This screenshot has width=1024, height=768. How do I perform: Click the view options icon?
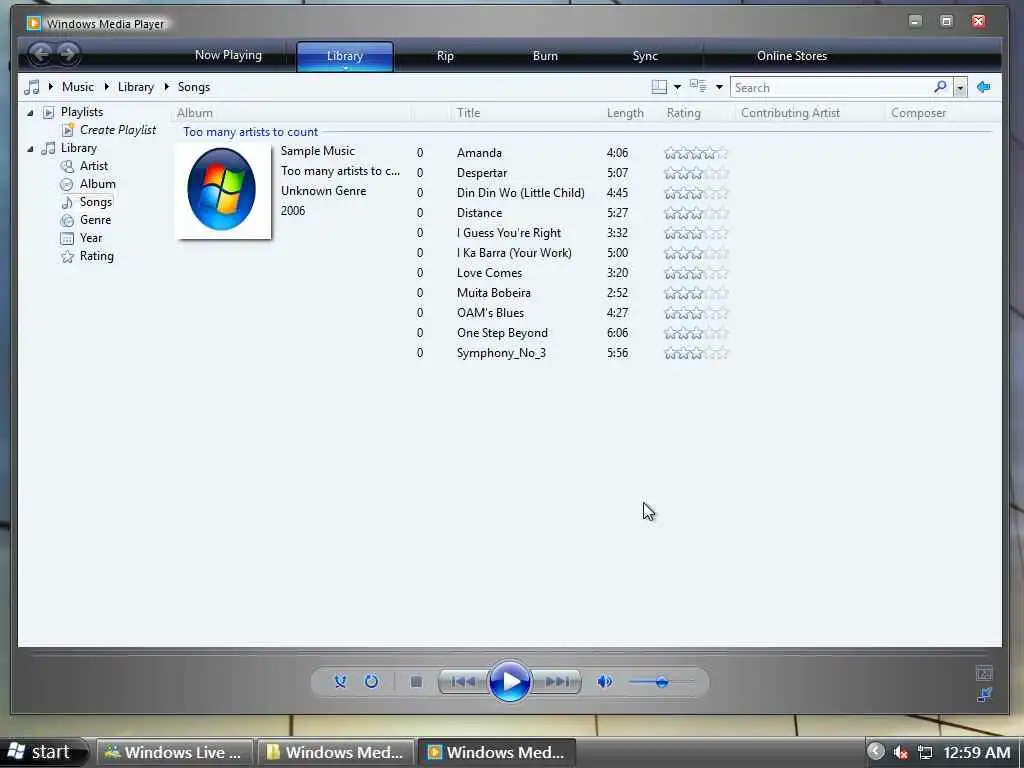pos(698,86)
